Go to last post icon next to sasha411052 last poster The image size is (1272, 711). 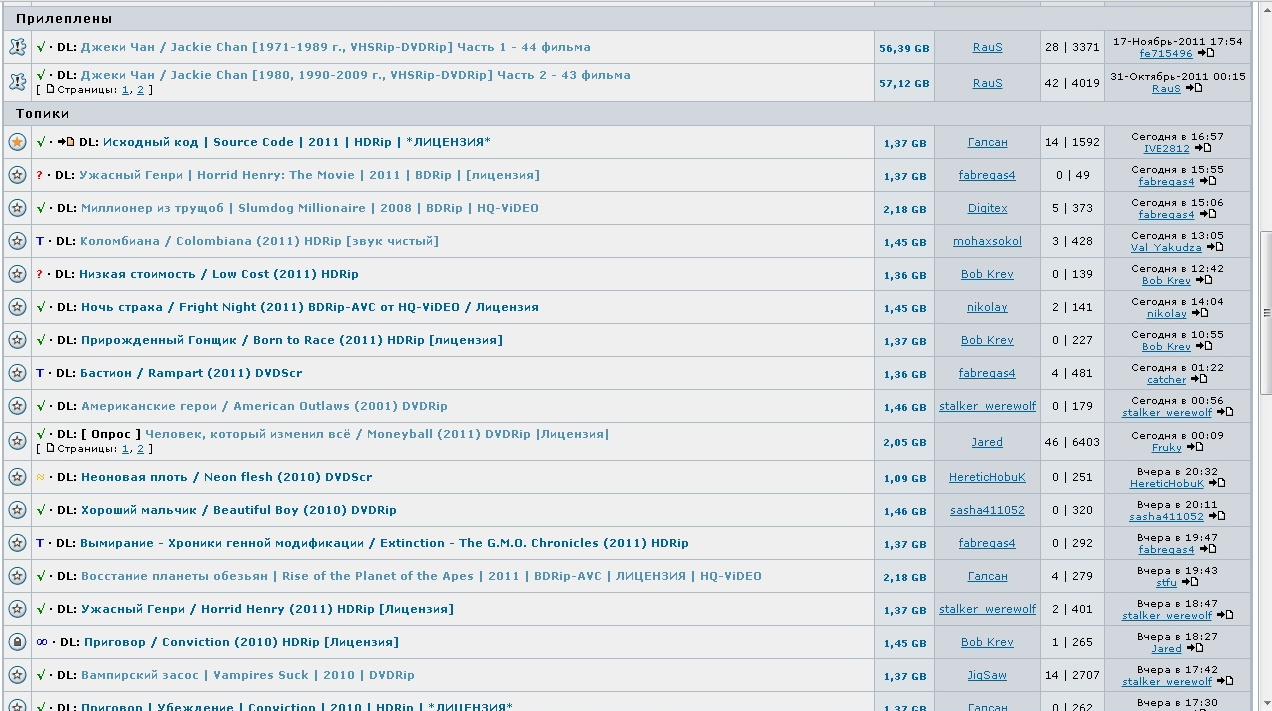click(x=1217, y=517)
